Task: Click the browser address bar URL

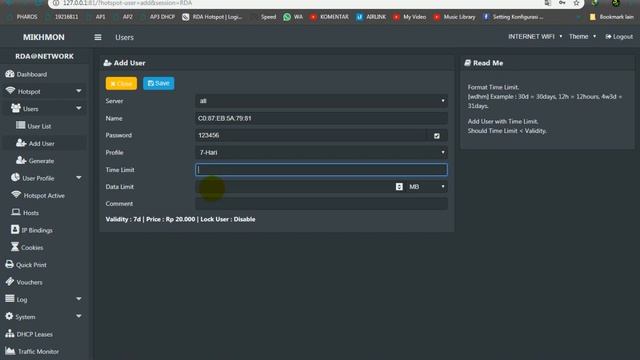Action: point(127,3)
